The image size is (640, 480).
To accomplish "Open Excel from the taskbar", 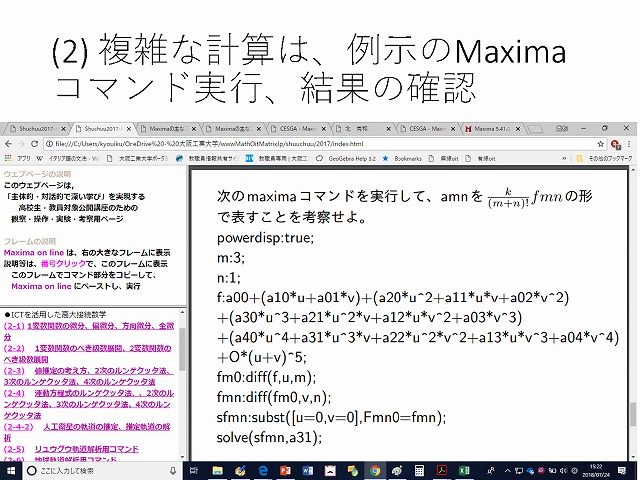I will 464,471.
